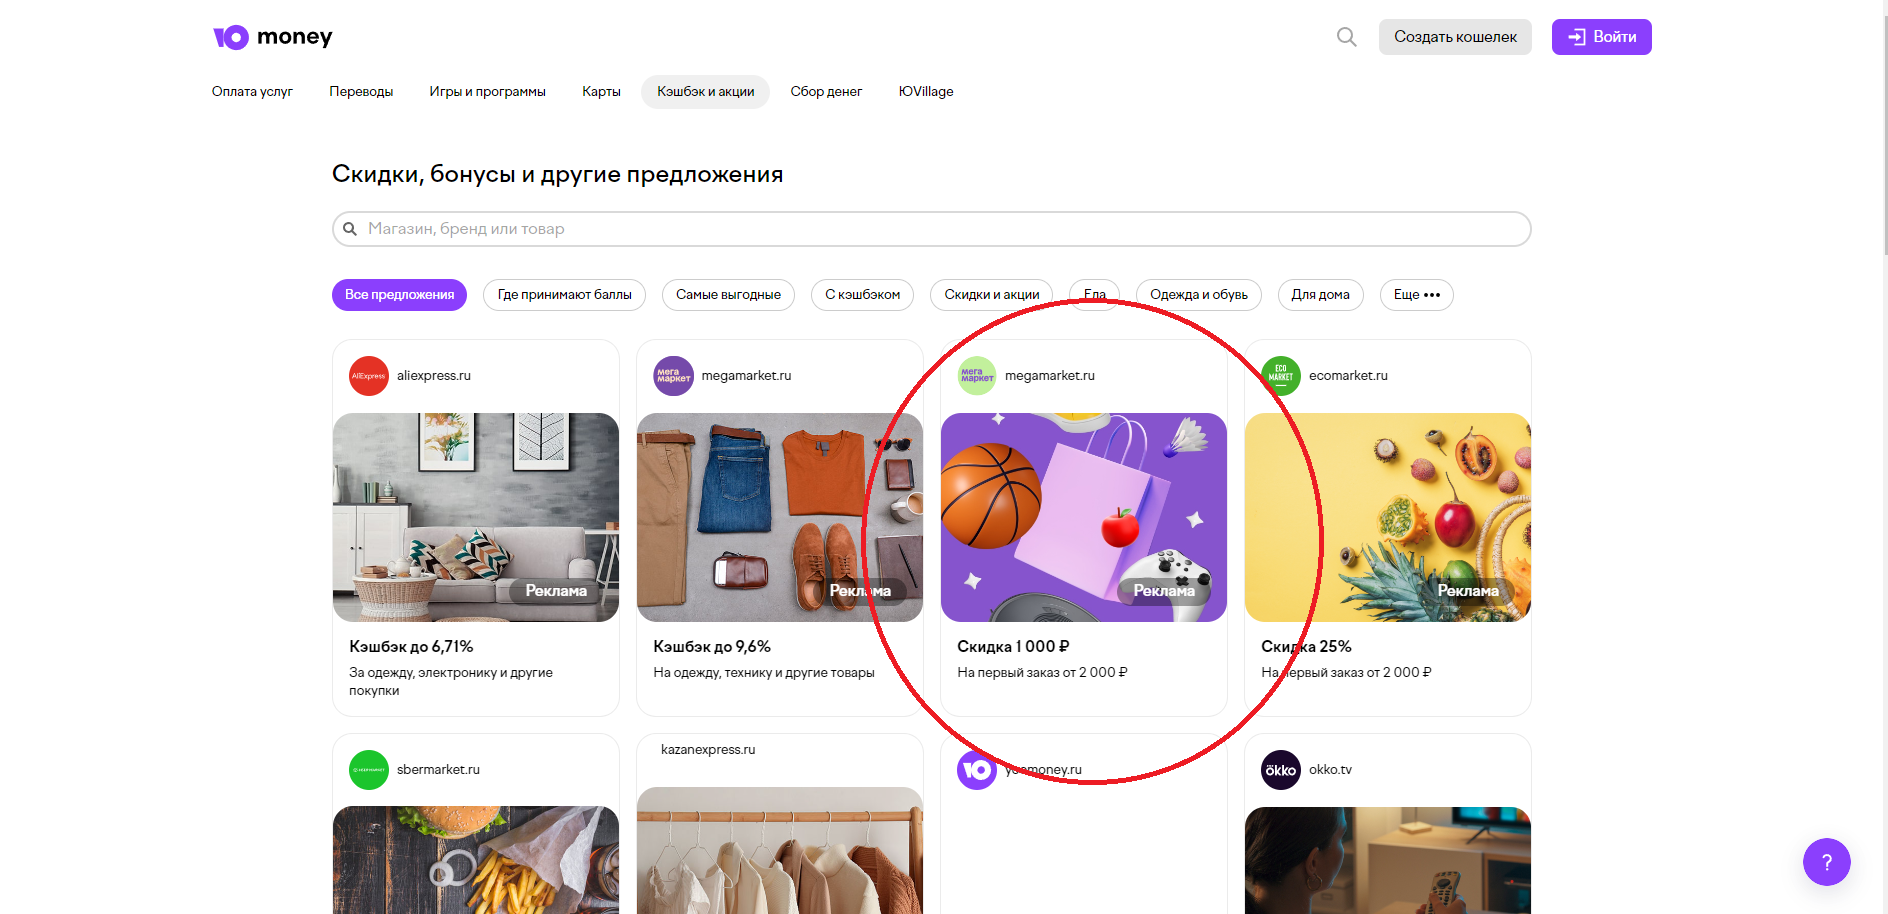Image resolution: width=1888 pixels, height=914 pixels.
Task: Open the Megamarket shopping bag image
Action: [1084, 517]
